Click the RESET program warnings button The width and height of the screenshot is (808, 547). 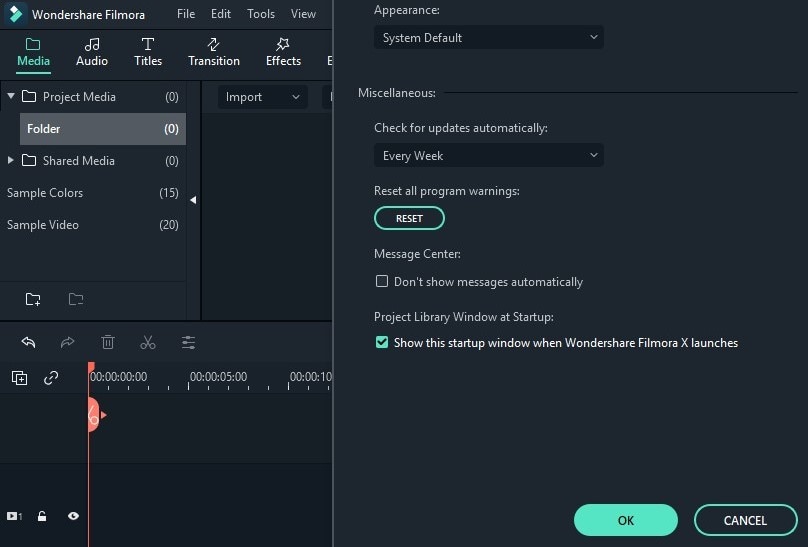409,218
